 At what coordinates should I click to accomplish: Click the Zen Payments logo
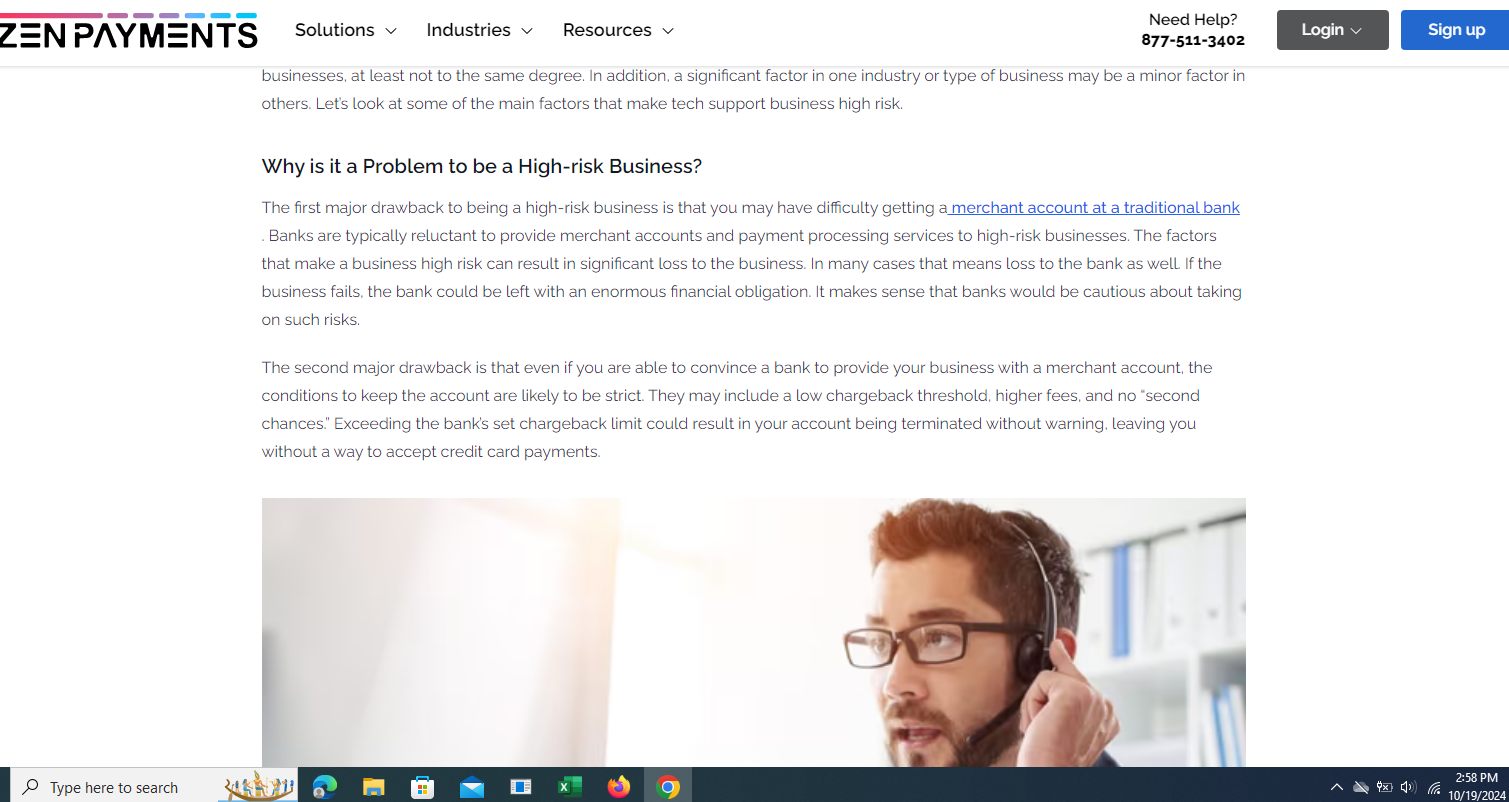pyautogui.click(x=129, y=31)
